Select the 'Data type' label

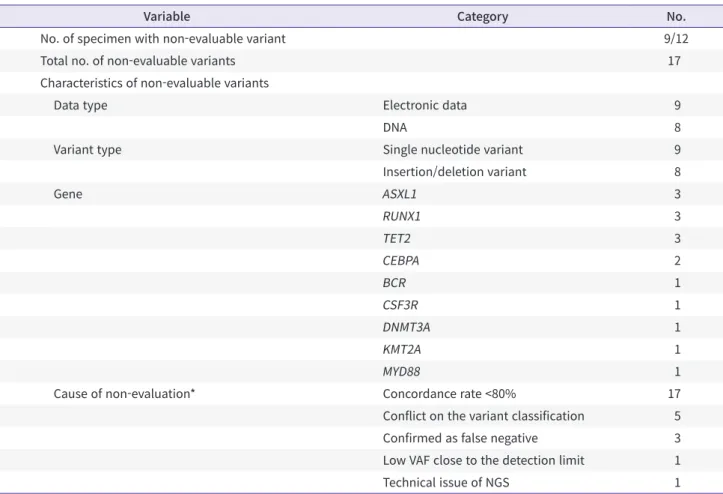[x=80, y=105]
